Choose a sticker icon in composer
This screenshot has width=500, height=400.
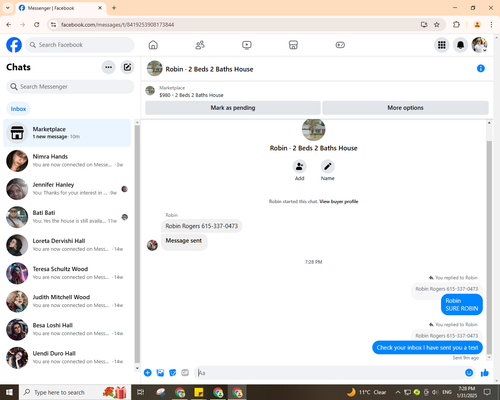point(173,373)
